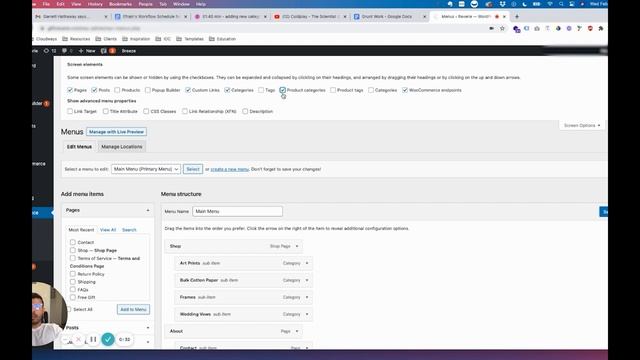Switch to the Search pages tab
Viewport: 640px width, 360px height.
[129, 230]
